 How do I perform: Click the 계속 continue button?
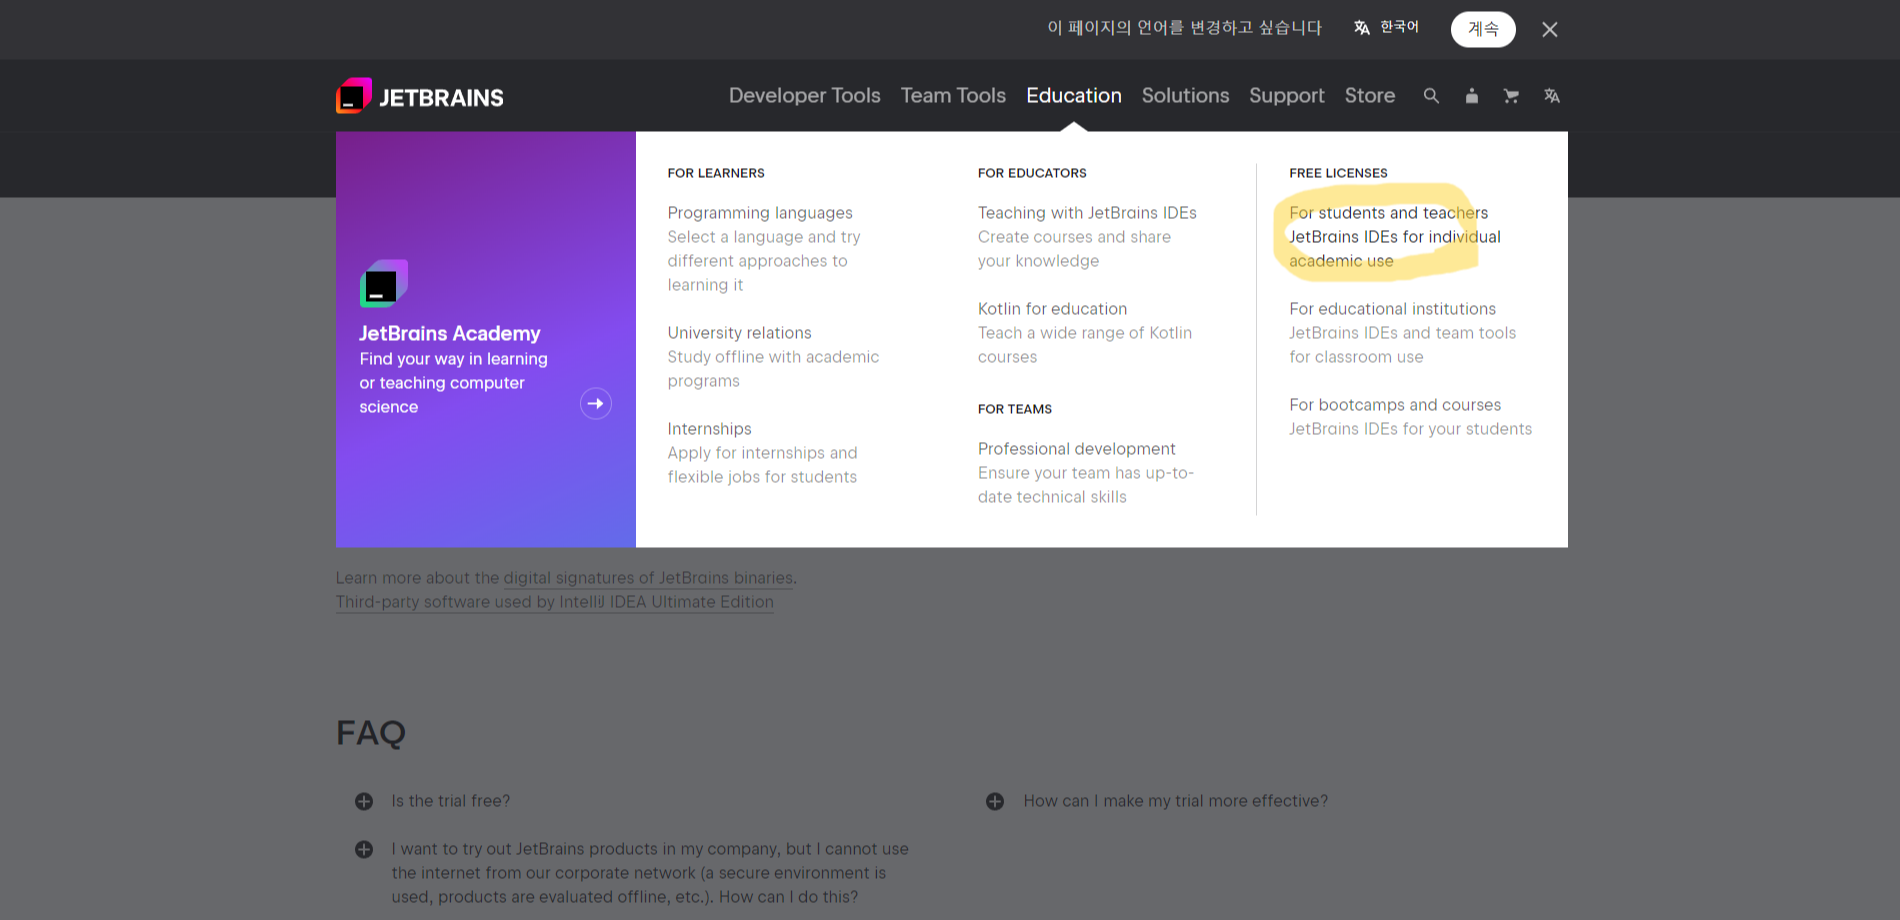(x=1483, y=29)
